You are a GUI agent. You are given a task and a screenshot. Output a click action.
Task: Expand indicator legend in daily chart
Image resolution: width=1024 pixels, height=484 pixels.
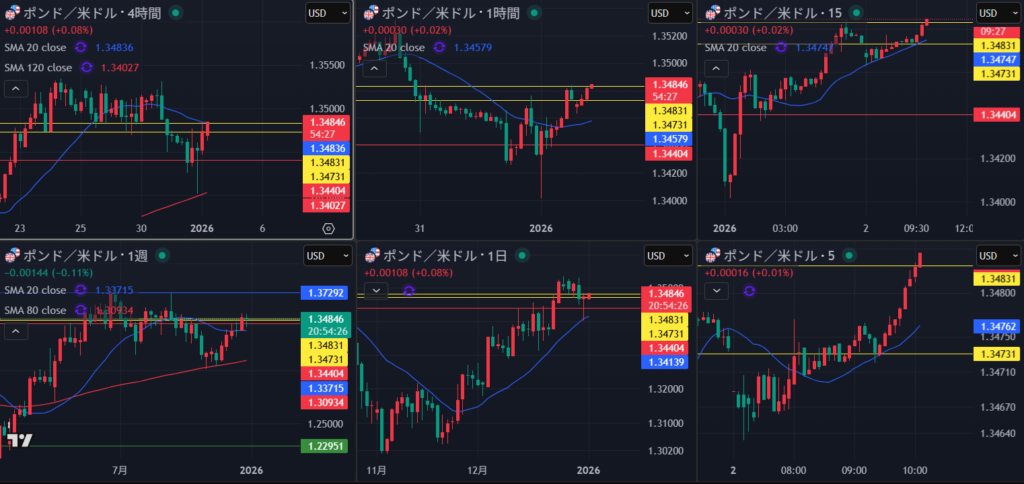pyautogui.click(x=375, y=291)
